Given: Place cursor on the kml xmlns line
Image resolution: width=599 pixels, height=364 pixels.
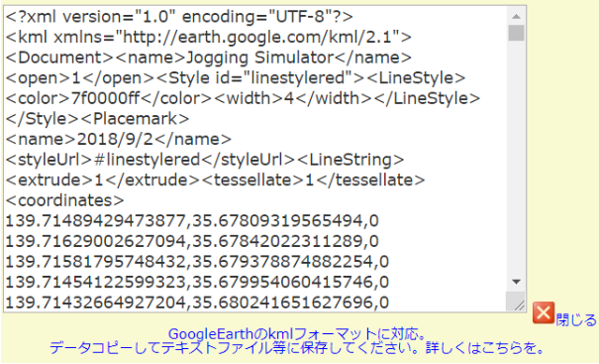Looking at the screenshot, I should point(209,37).
